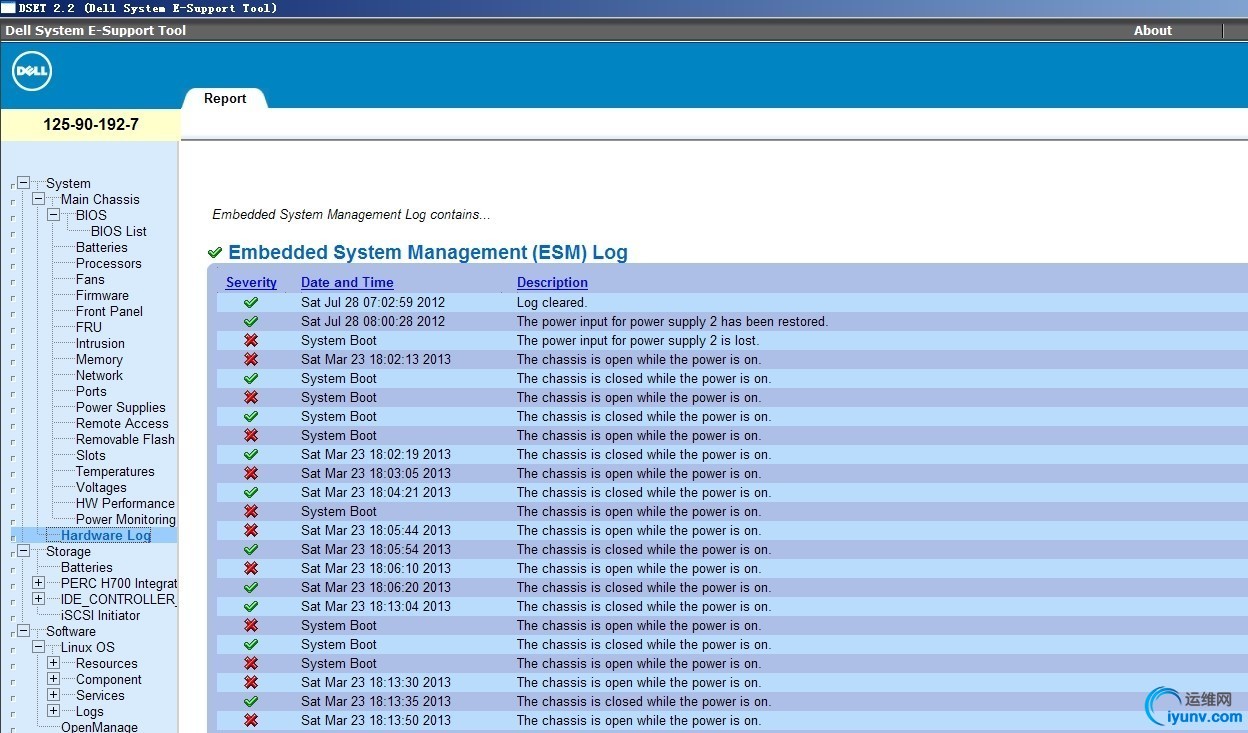Select Batteries under Main Chassis
The width and height of the screenshot is (1248, 733).
pyautogui.click(x=102, y=247)
